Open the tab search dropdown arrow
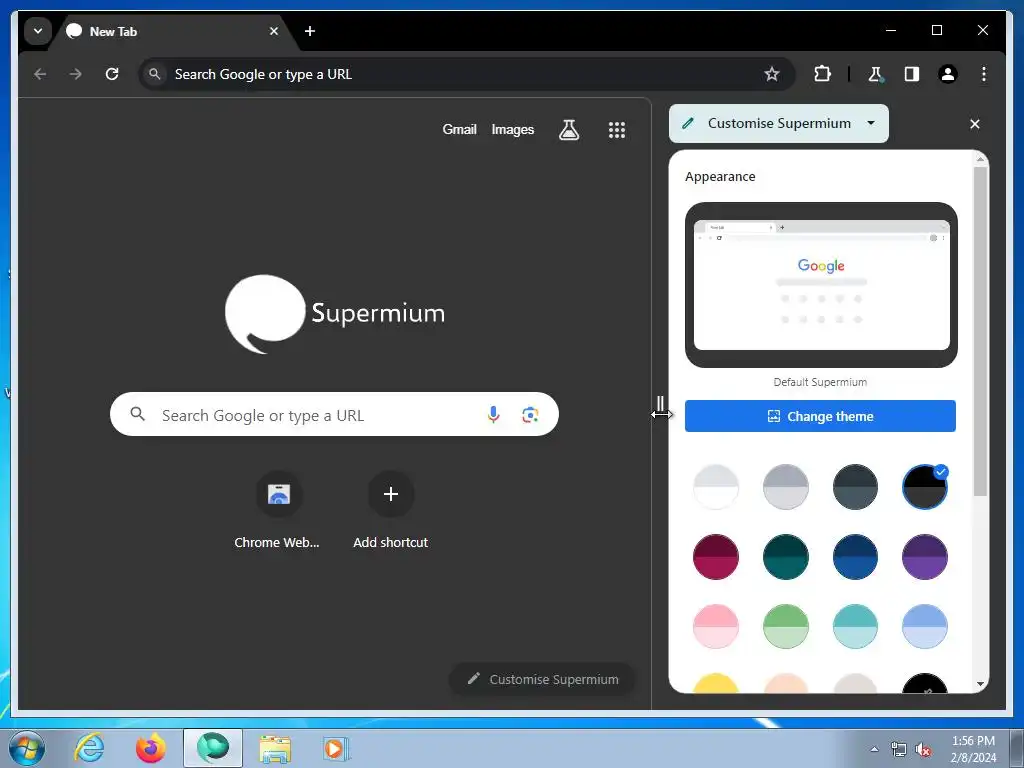The height and width of the screenshot is (768, 1024). pos(38,31)
